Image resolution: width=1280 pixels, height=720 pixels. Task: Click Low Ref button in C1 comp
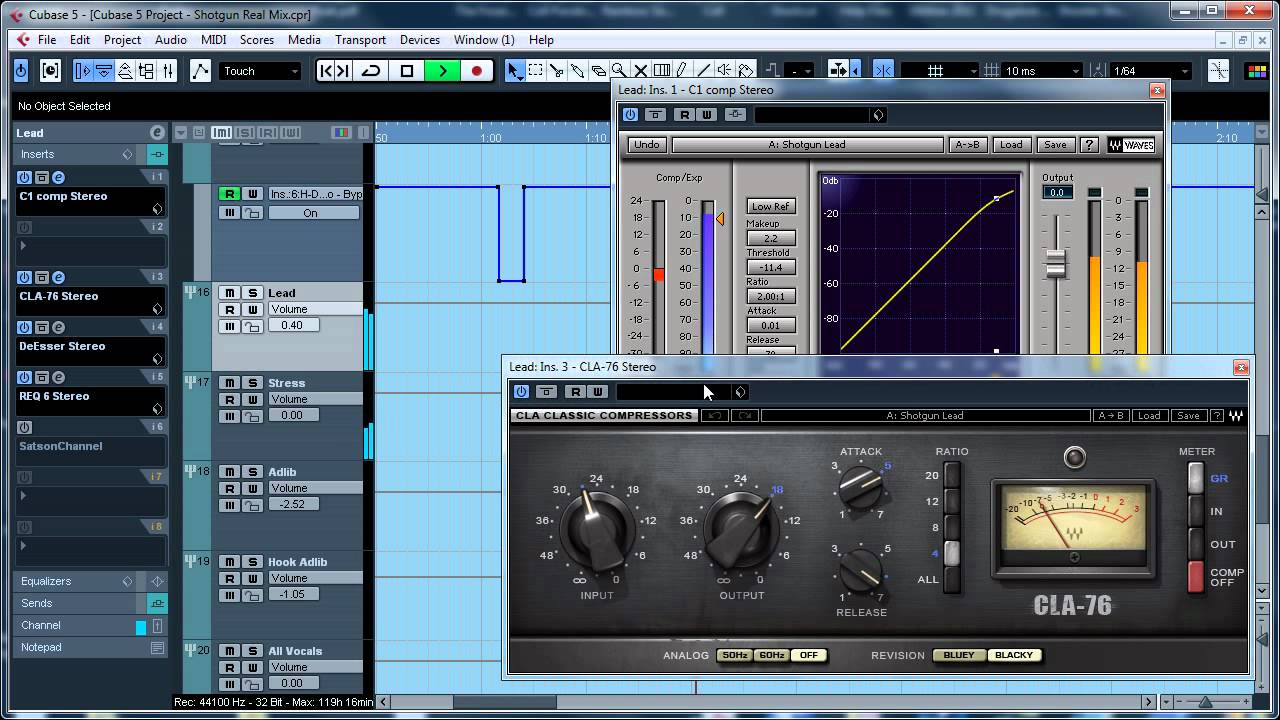771,206
